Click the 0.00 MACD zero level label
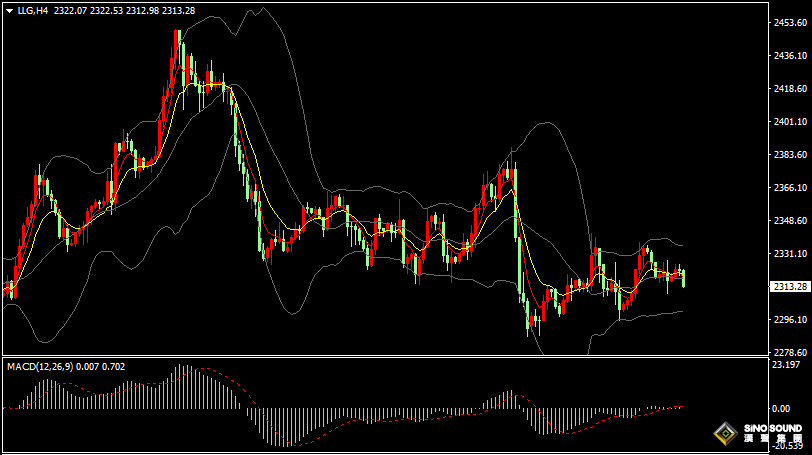Viewport: 812px width, 455px height. click(781, 408)
